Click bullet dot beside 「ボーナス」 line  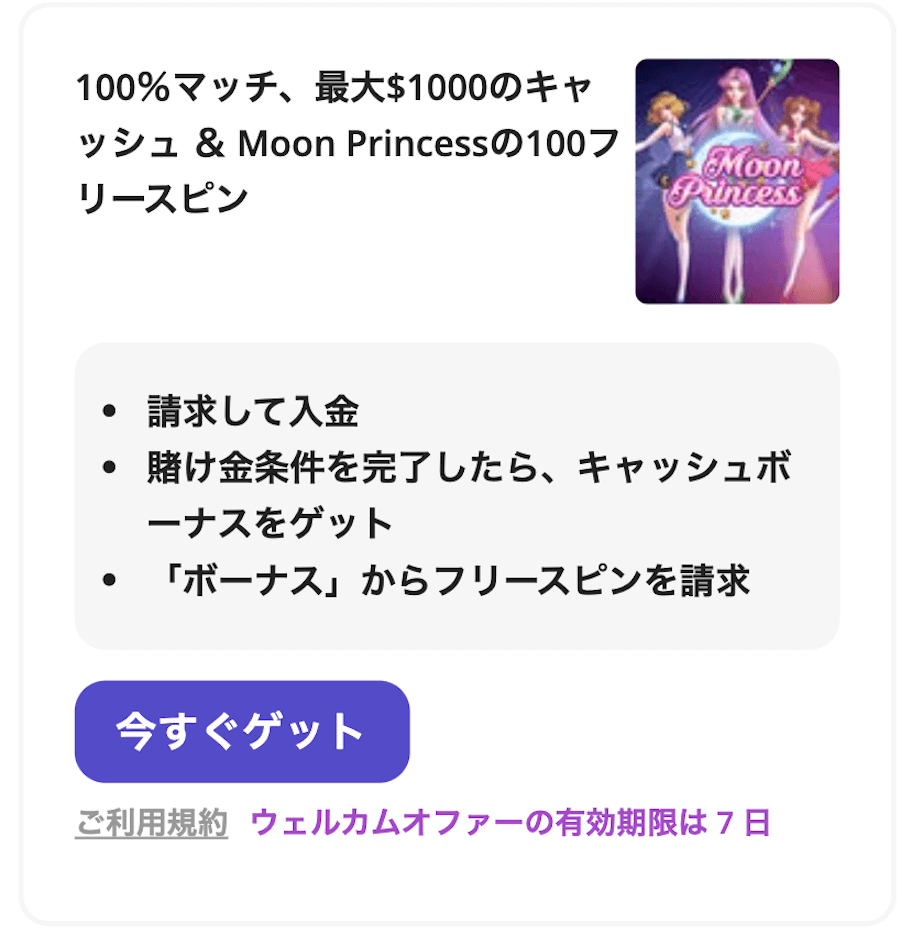pos(108,580)
